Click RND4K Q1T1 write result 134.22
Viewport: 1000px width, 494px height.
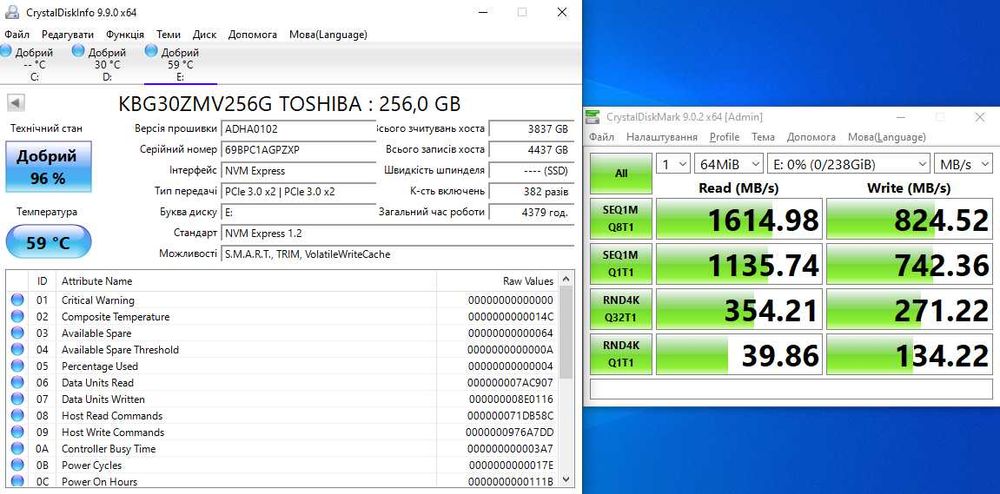coord(909,355)
